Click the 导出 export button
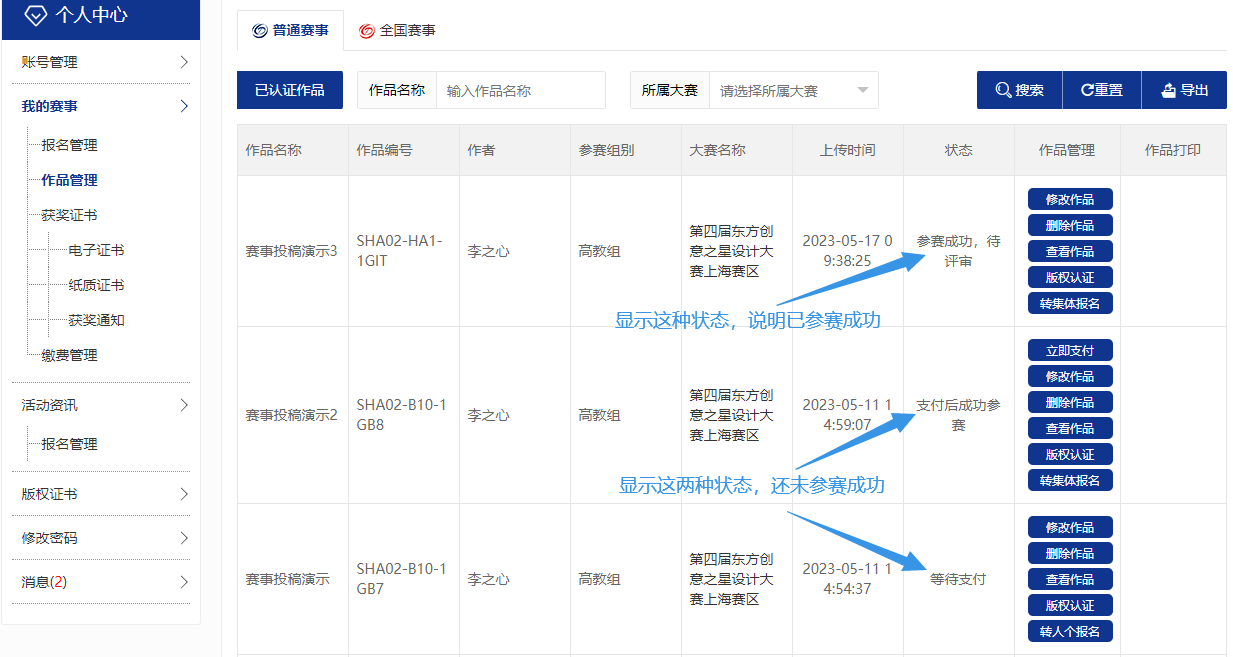The height and width of the screenshot is (657, 1233). click(1184, 90)
